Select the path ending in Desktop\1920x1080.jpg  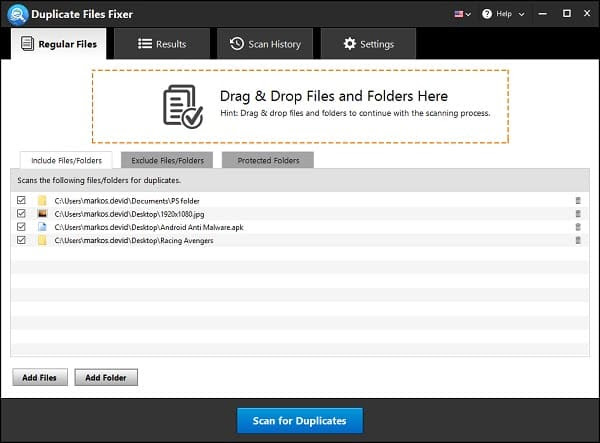129,214
